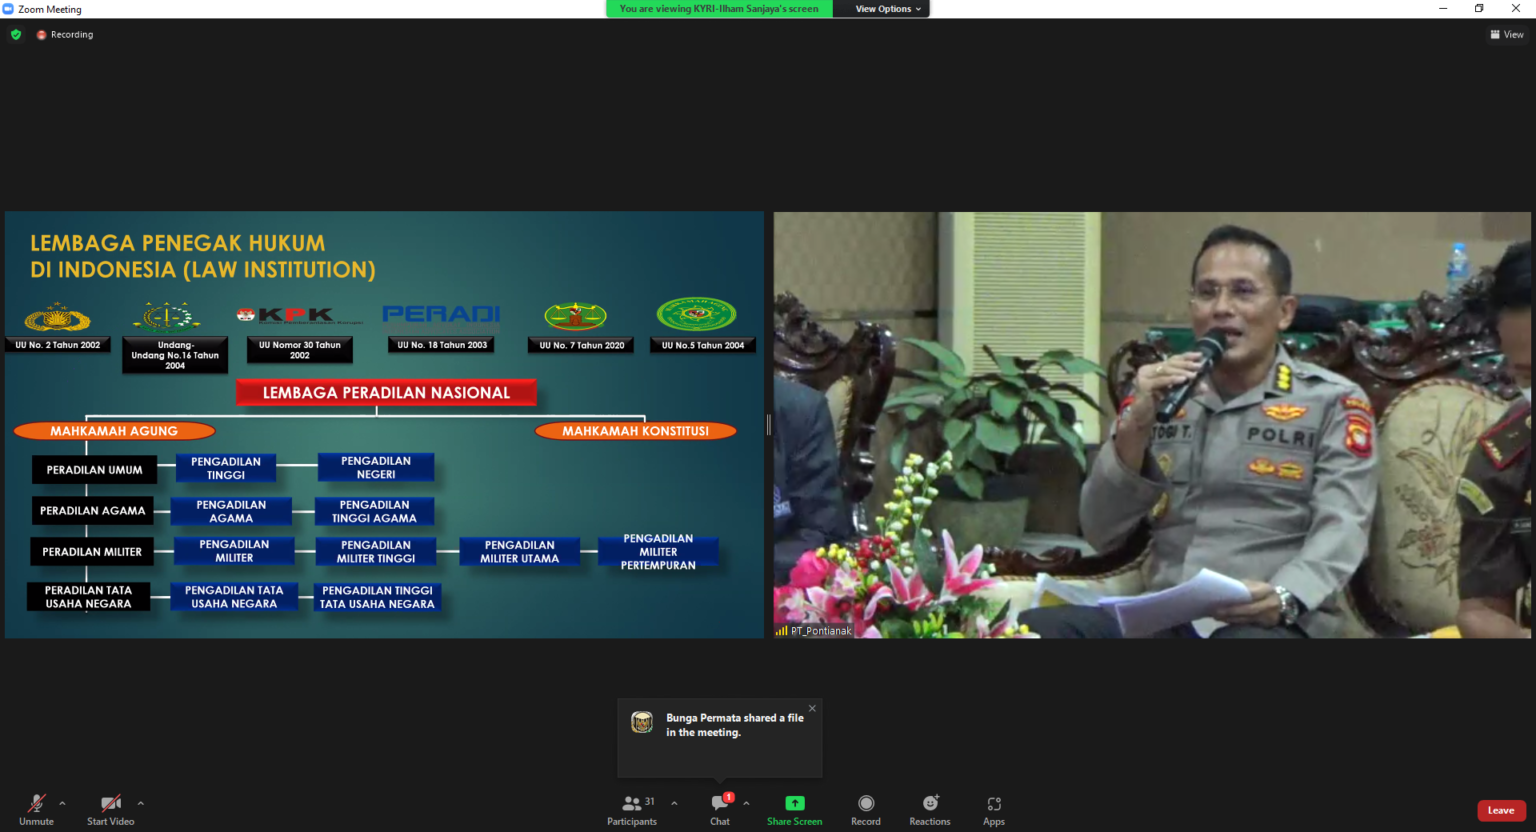1536x832 pixels.
Task: Open the Chat panel
Action: point(720,809)
